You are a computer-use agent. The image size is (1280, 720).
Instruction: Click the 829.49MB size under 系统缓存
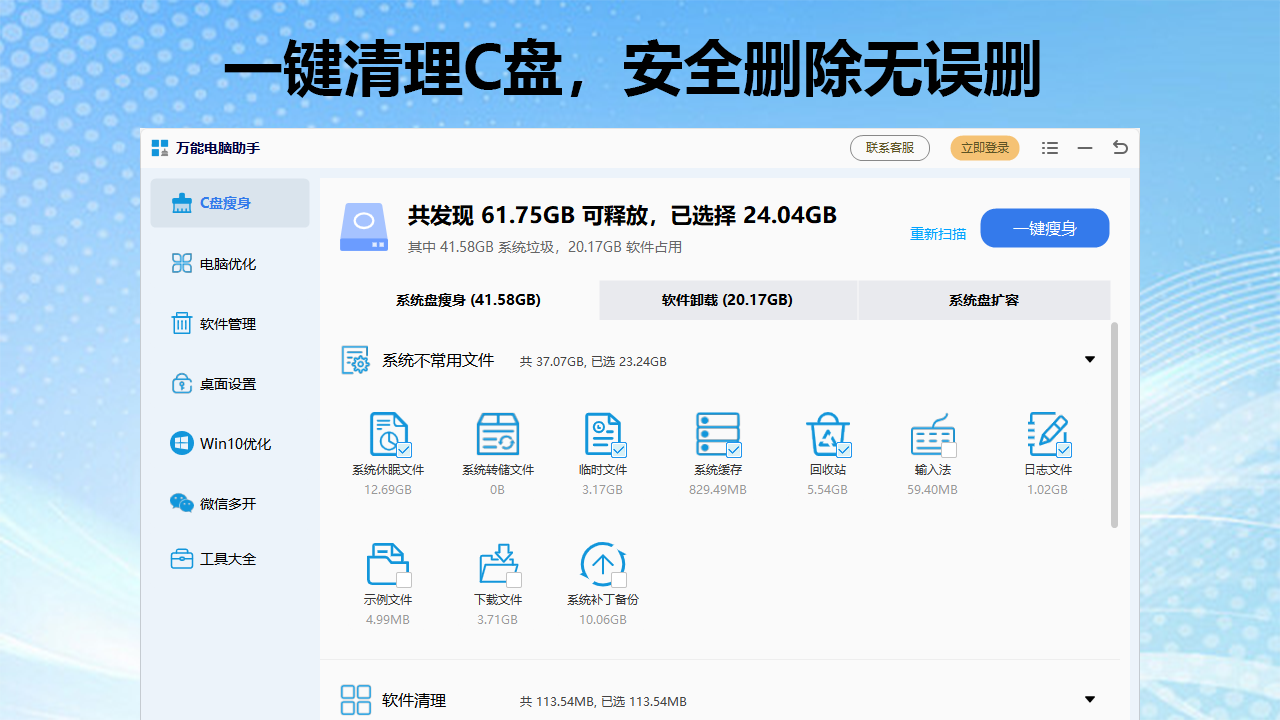pos(717,490)
